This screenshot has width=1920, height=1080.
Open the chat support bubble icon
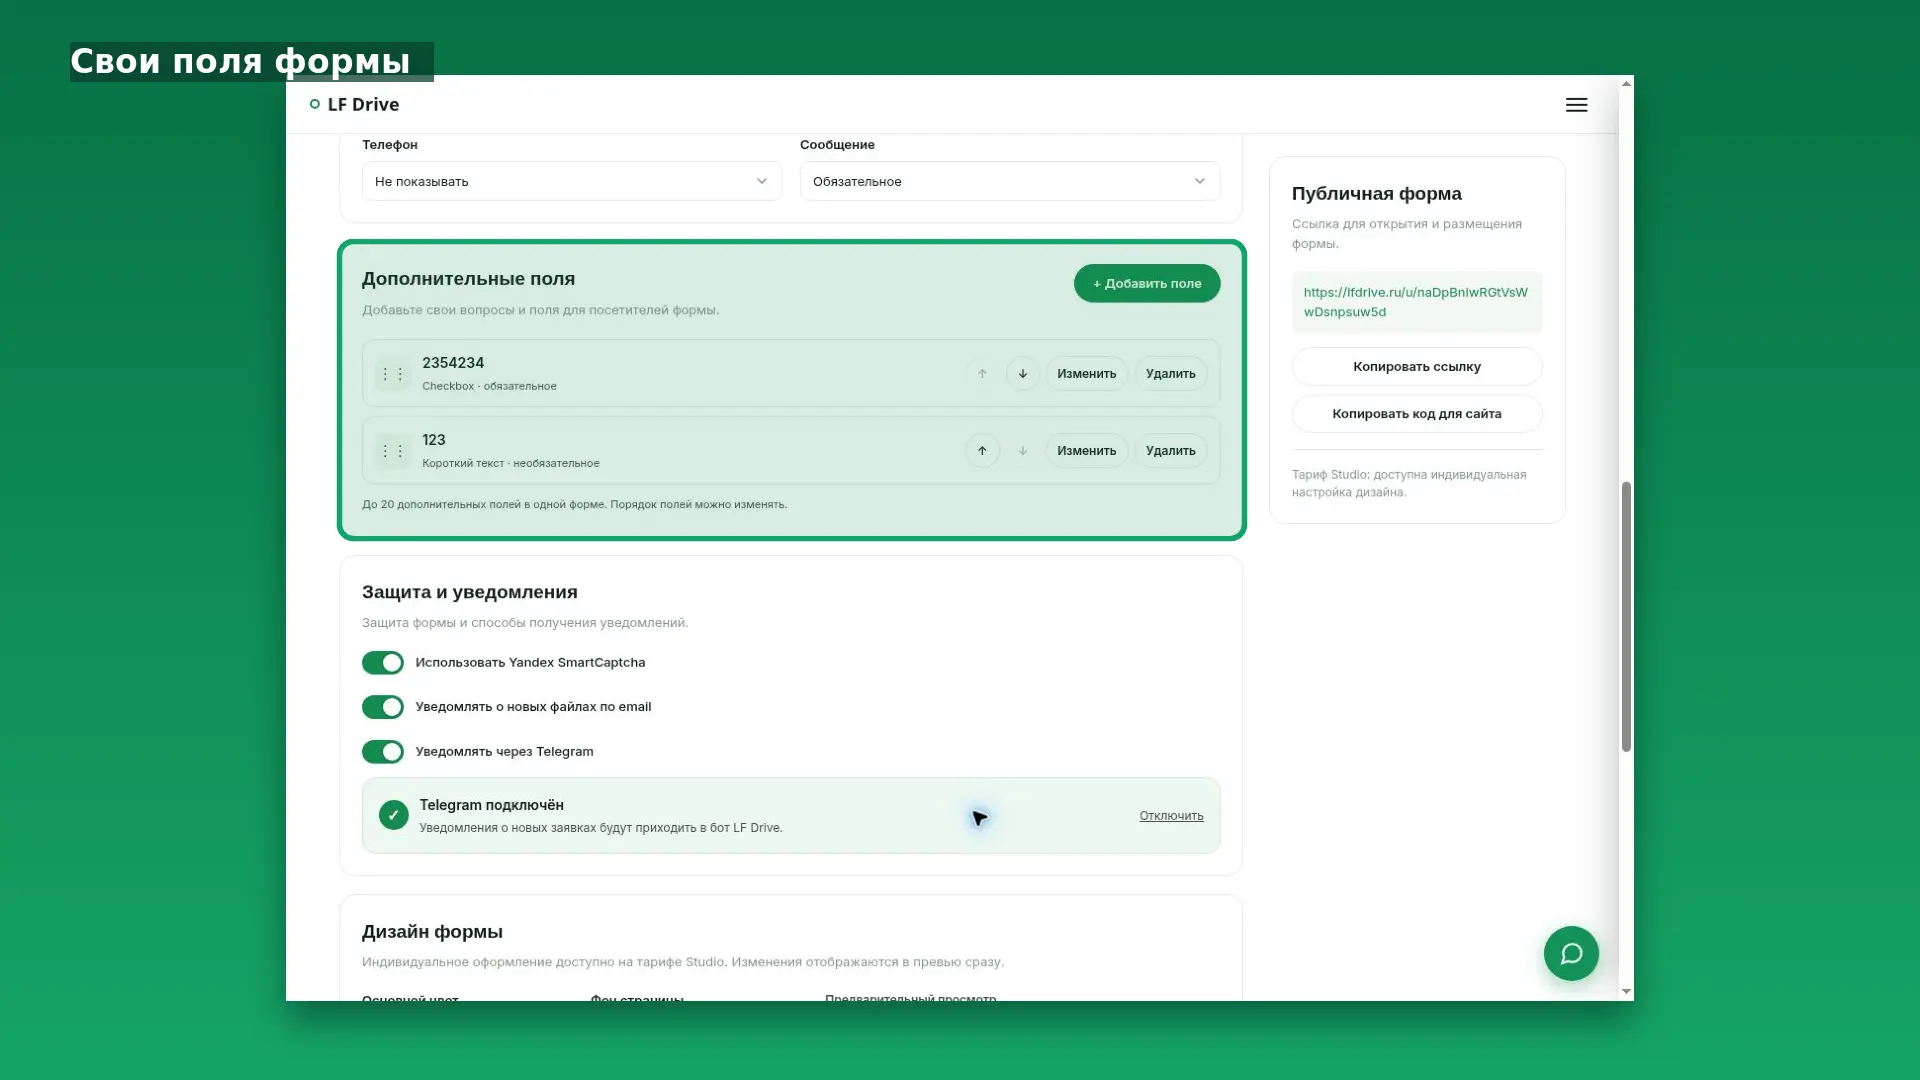[1571, 953]
